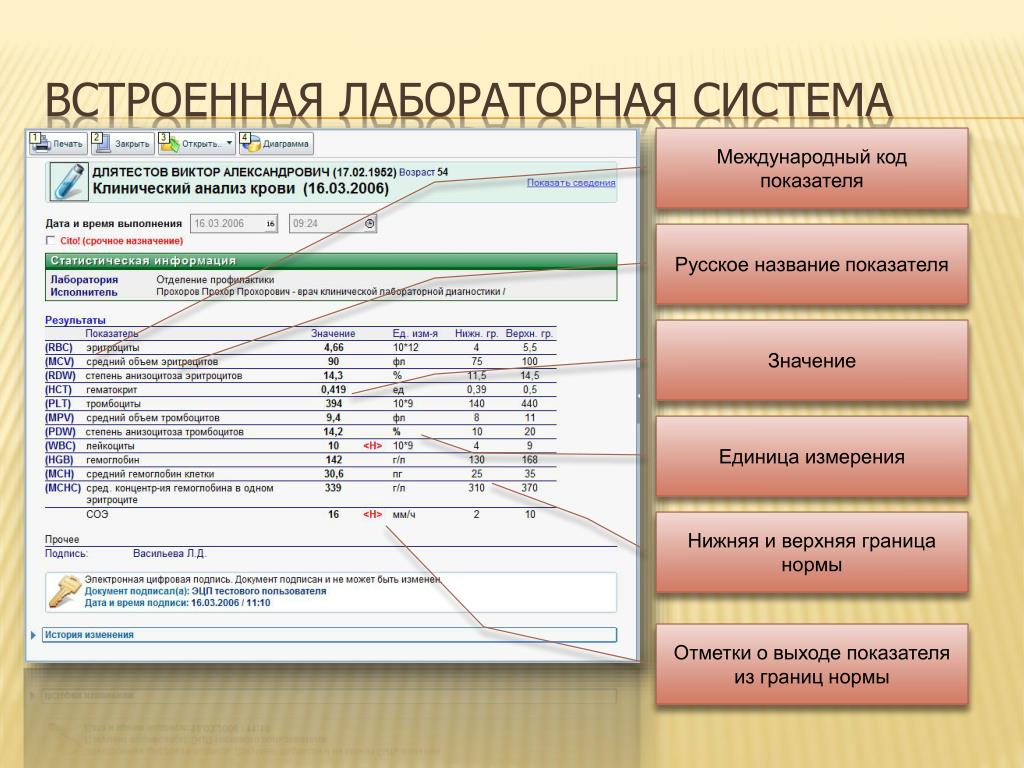Click the golden key signature icon
The height and width of the screenshot is (768, 1024).
pos(64,591)
